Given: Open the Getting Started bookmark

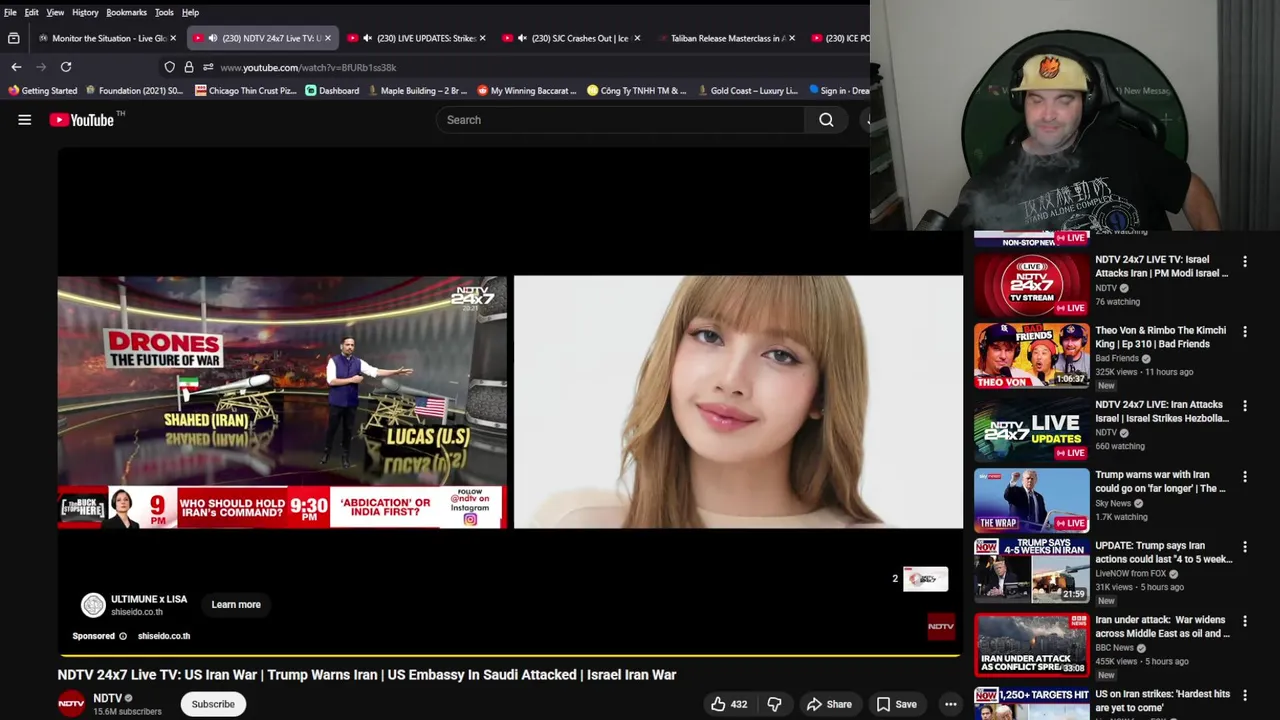Looking at the screenshot, I should pyautogui.click(x=42, y=90).
